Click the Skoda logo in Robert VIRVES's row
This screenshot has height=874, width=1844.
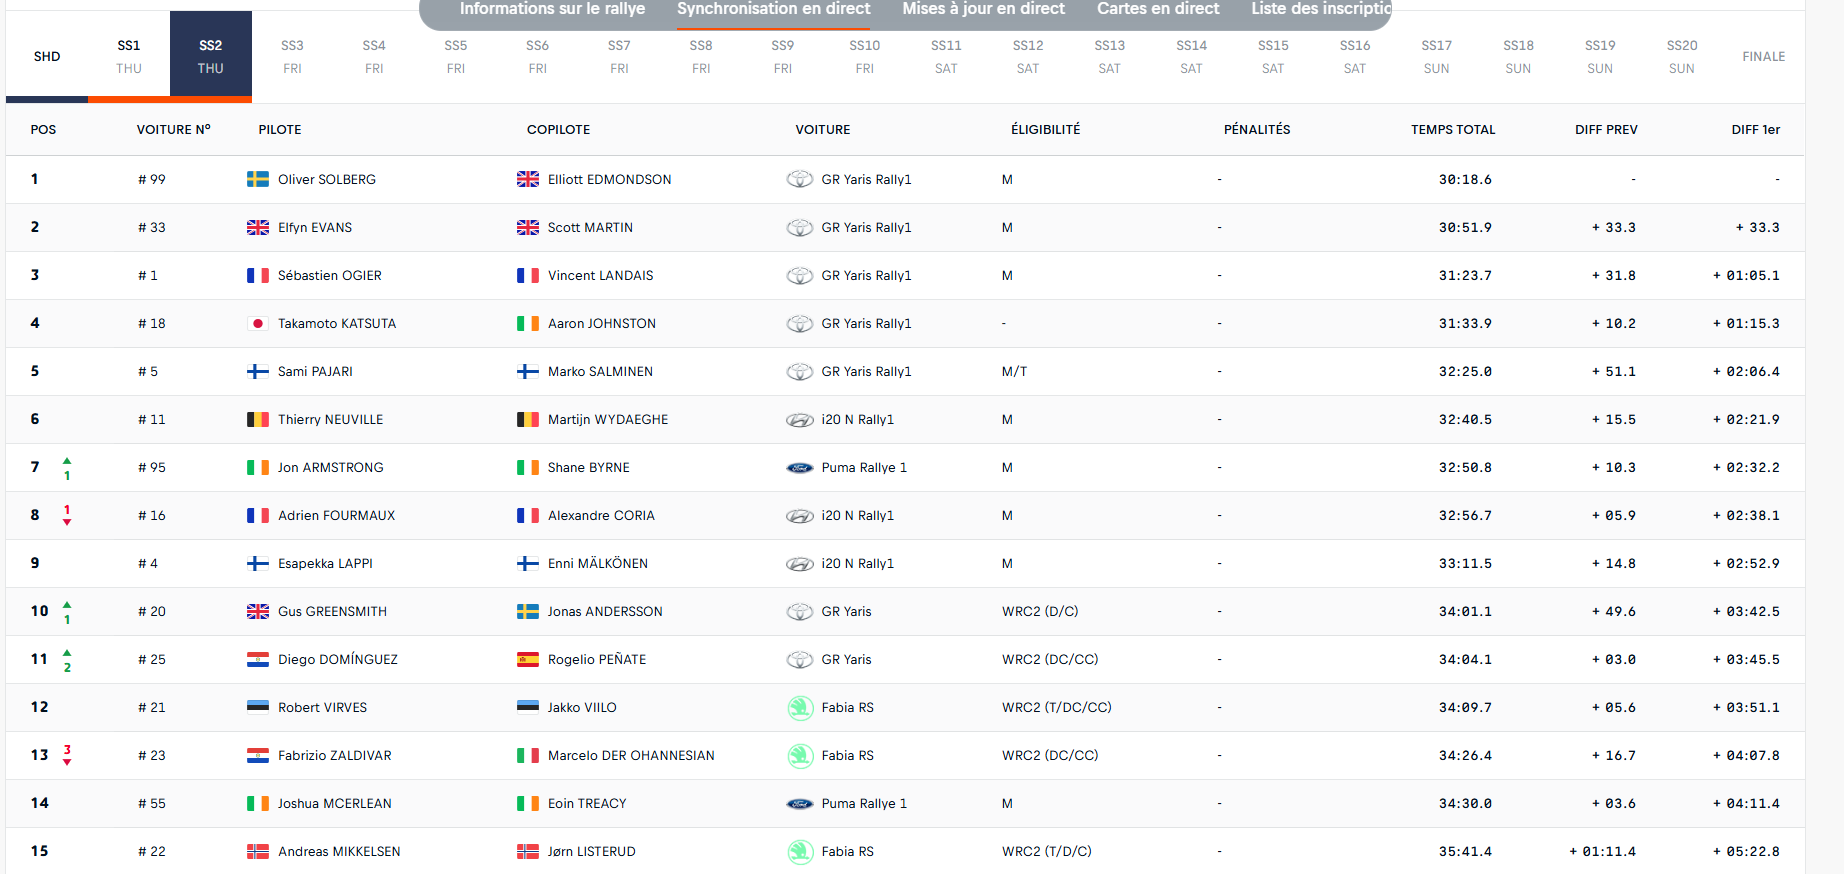800,707
